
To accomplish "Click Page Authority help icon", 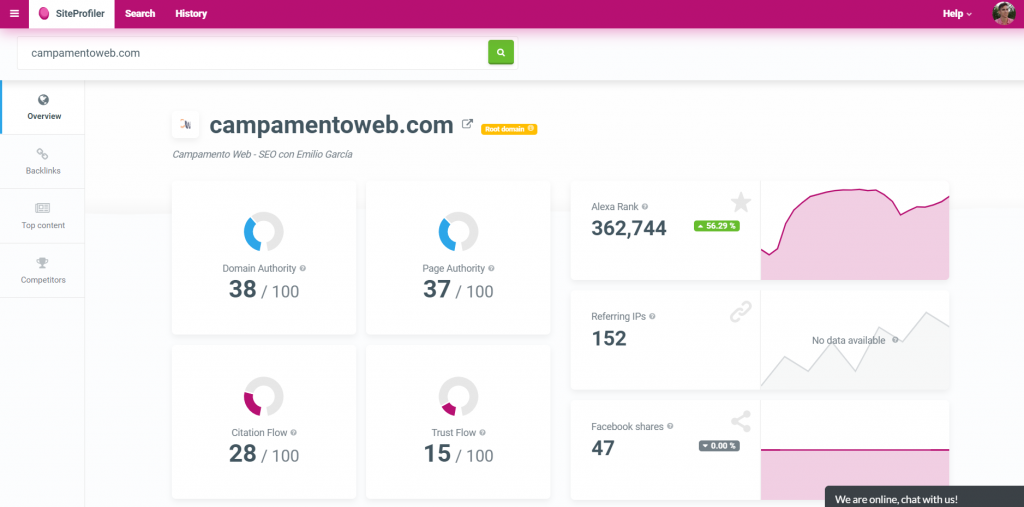I will [491, 268].
